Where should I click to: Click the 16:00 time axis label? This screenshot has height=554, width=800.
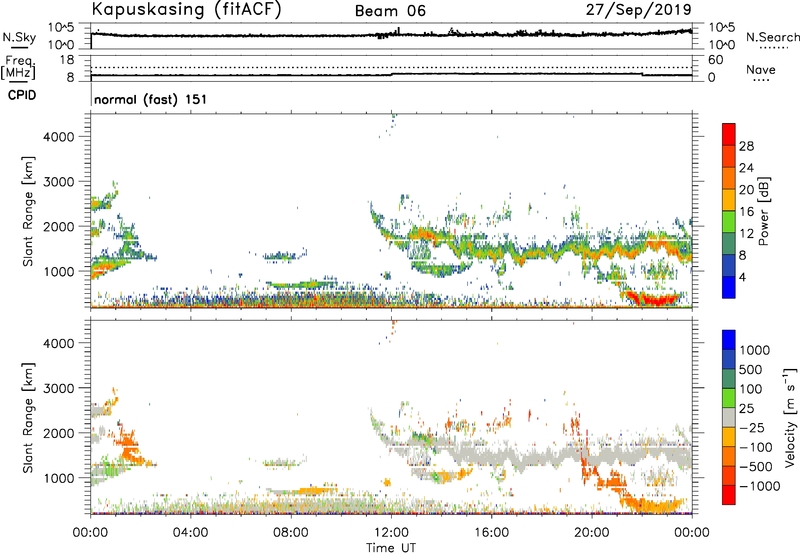click(x=491, y=533)
